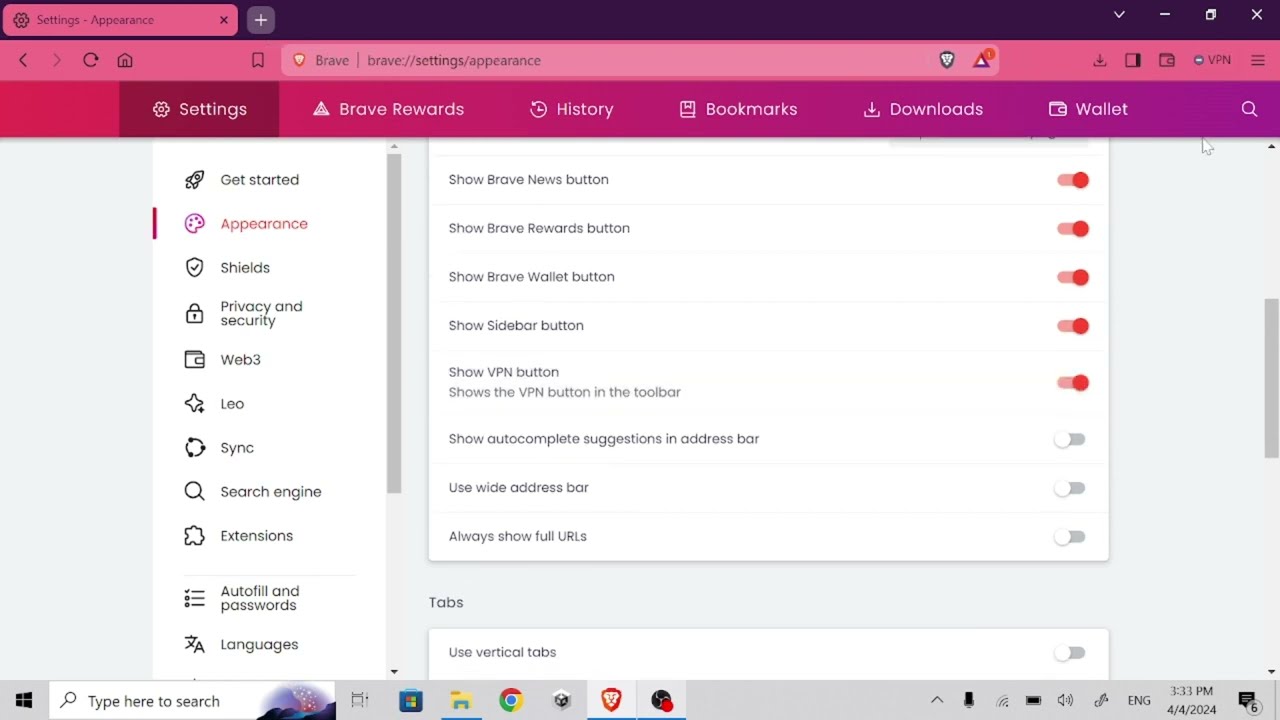Viewport: 1280px width, 720px height.
Task: Click the ENG language indicator
Action: 1138,701
